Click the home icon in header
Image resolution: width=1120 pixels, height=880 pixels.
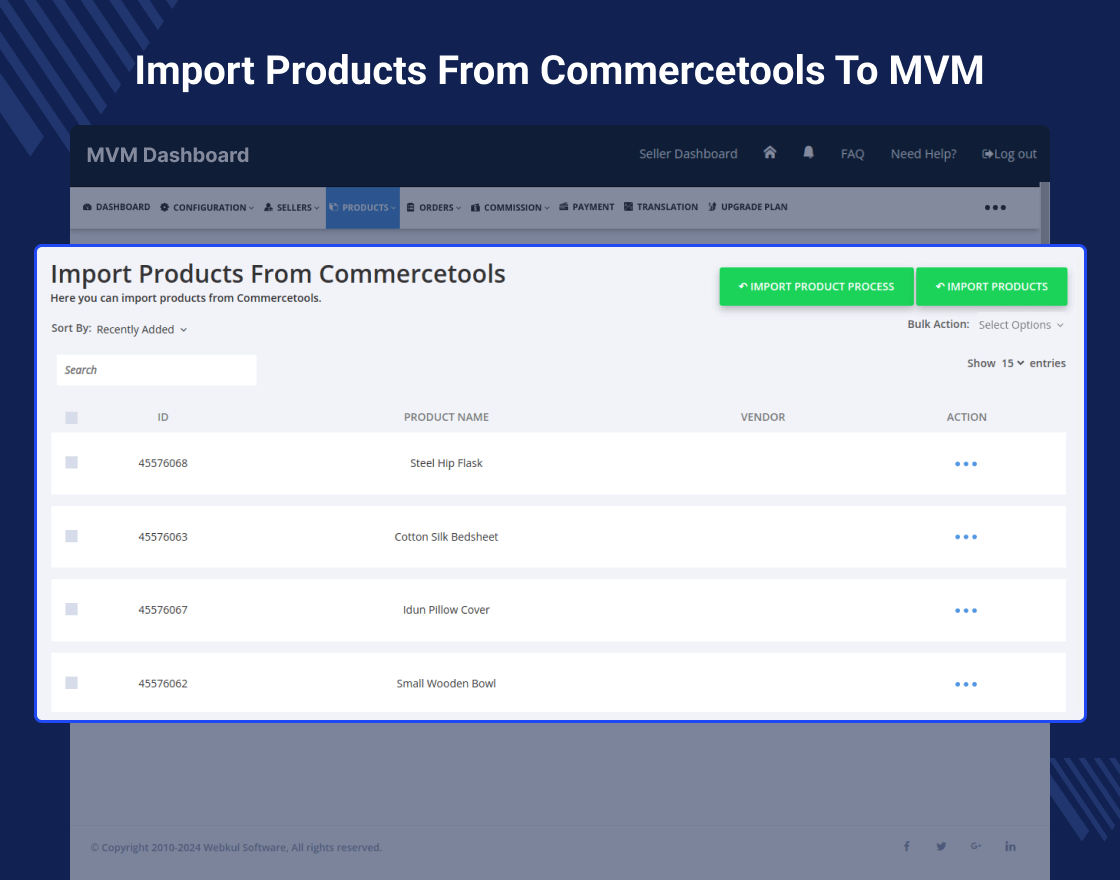pos(769,153)
